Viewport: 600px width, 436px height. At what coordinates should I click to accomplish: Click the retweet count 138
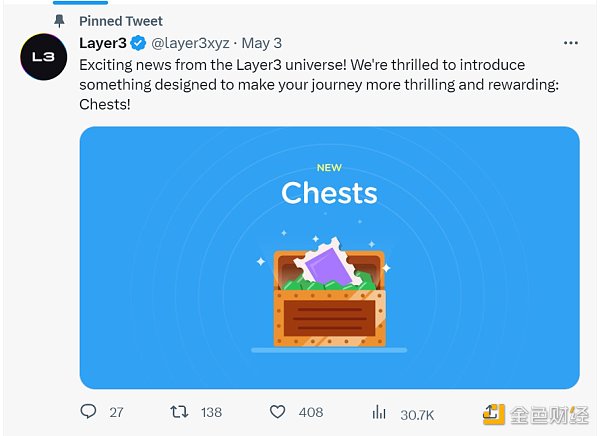[211, 413]
